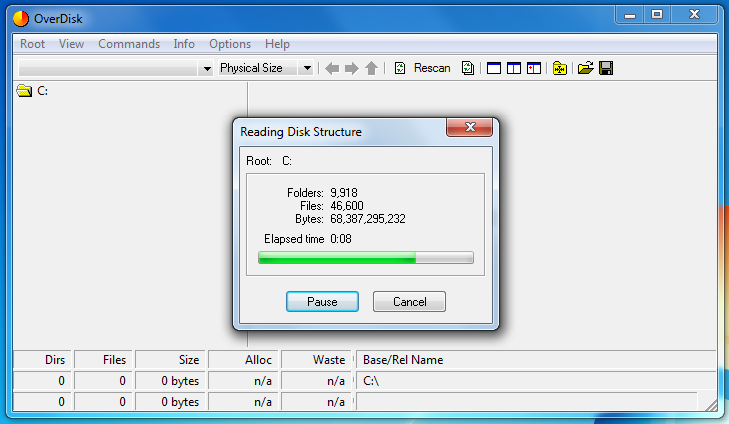The height and width of the screenshot is (424, 729).
Task: Click the yellow folder collapse icon
Action: tap(560, 68)
